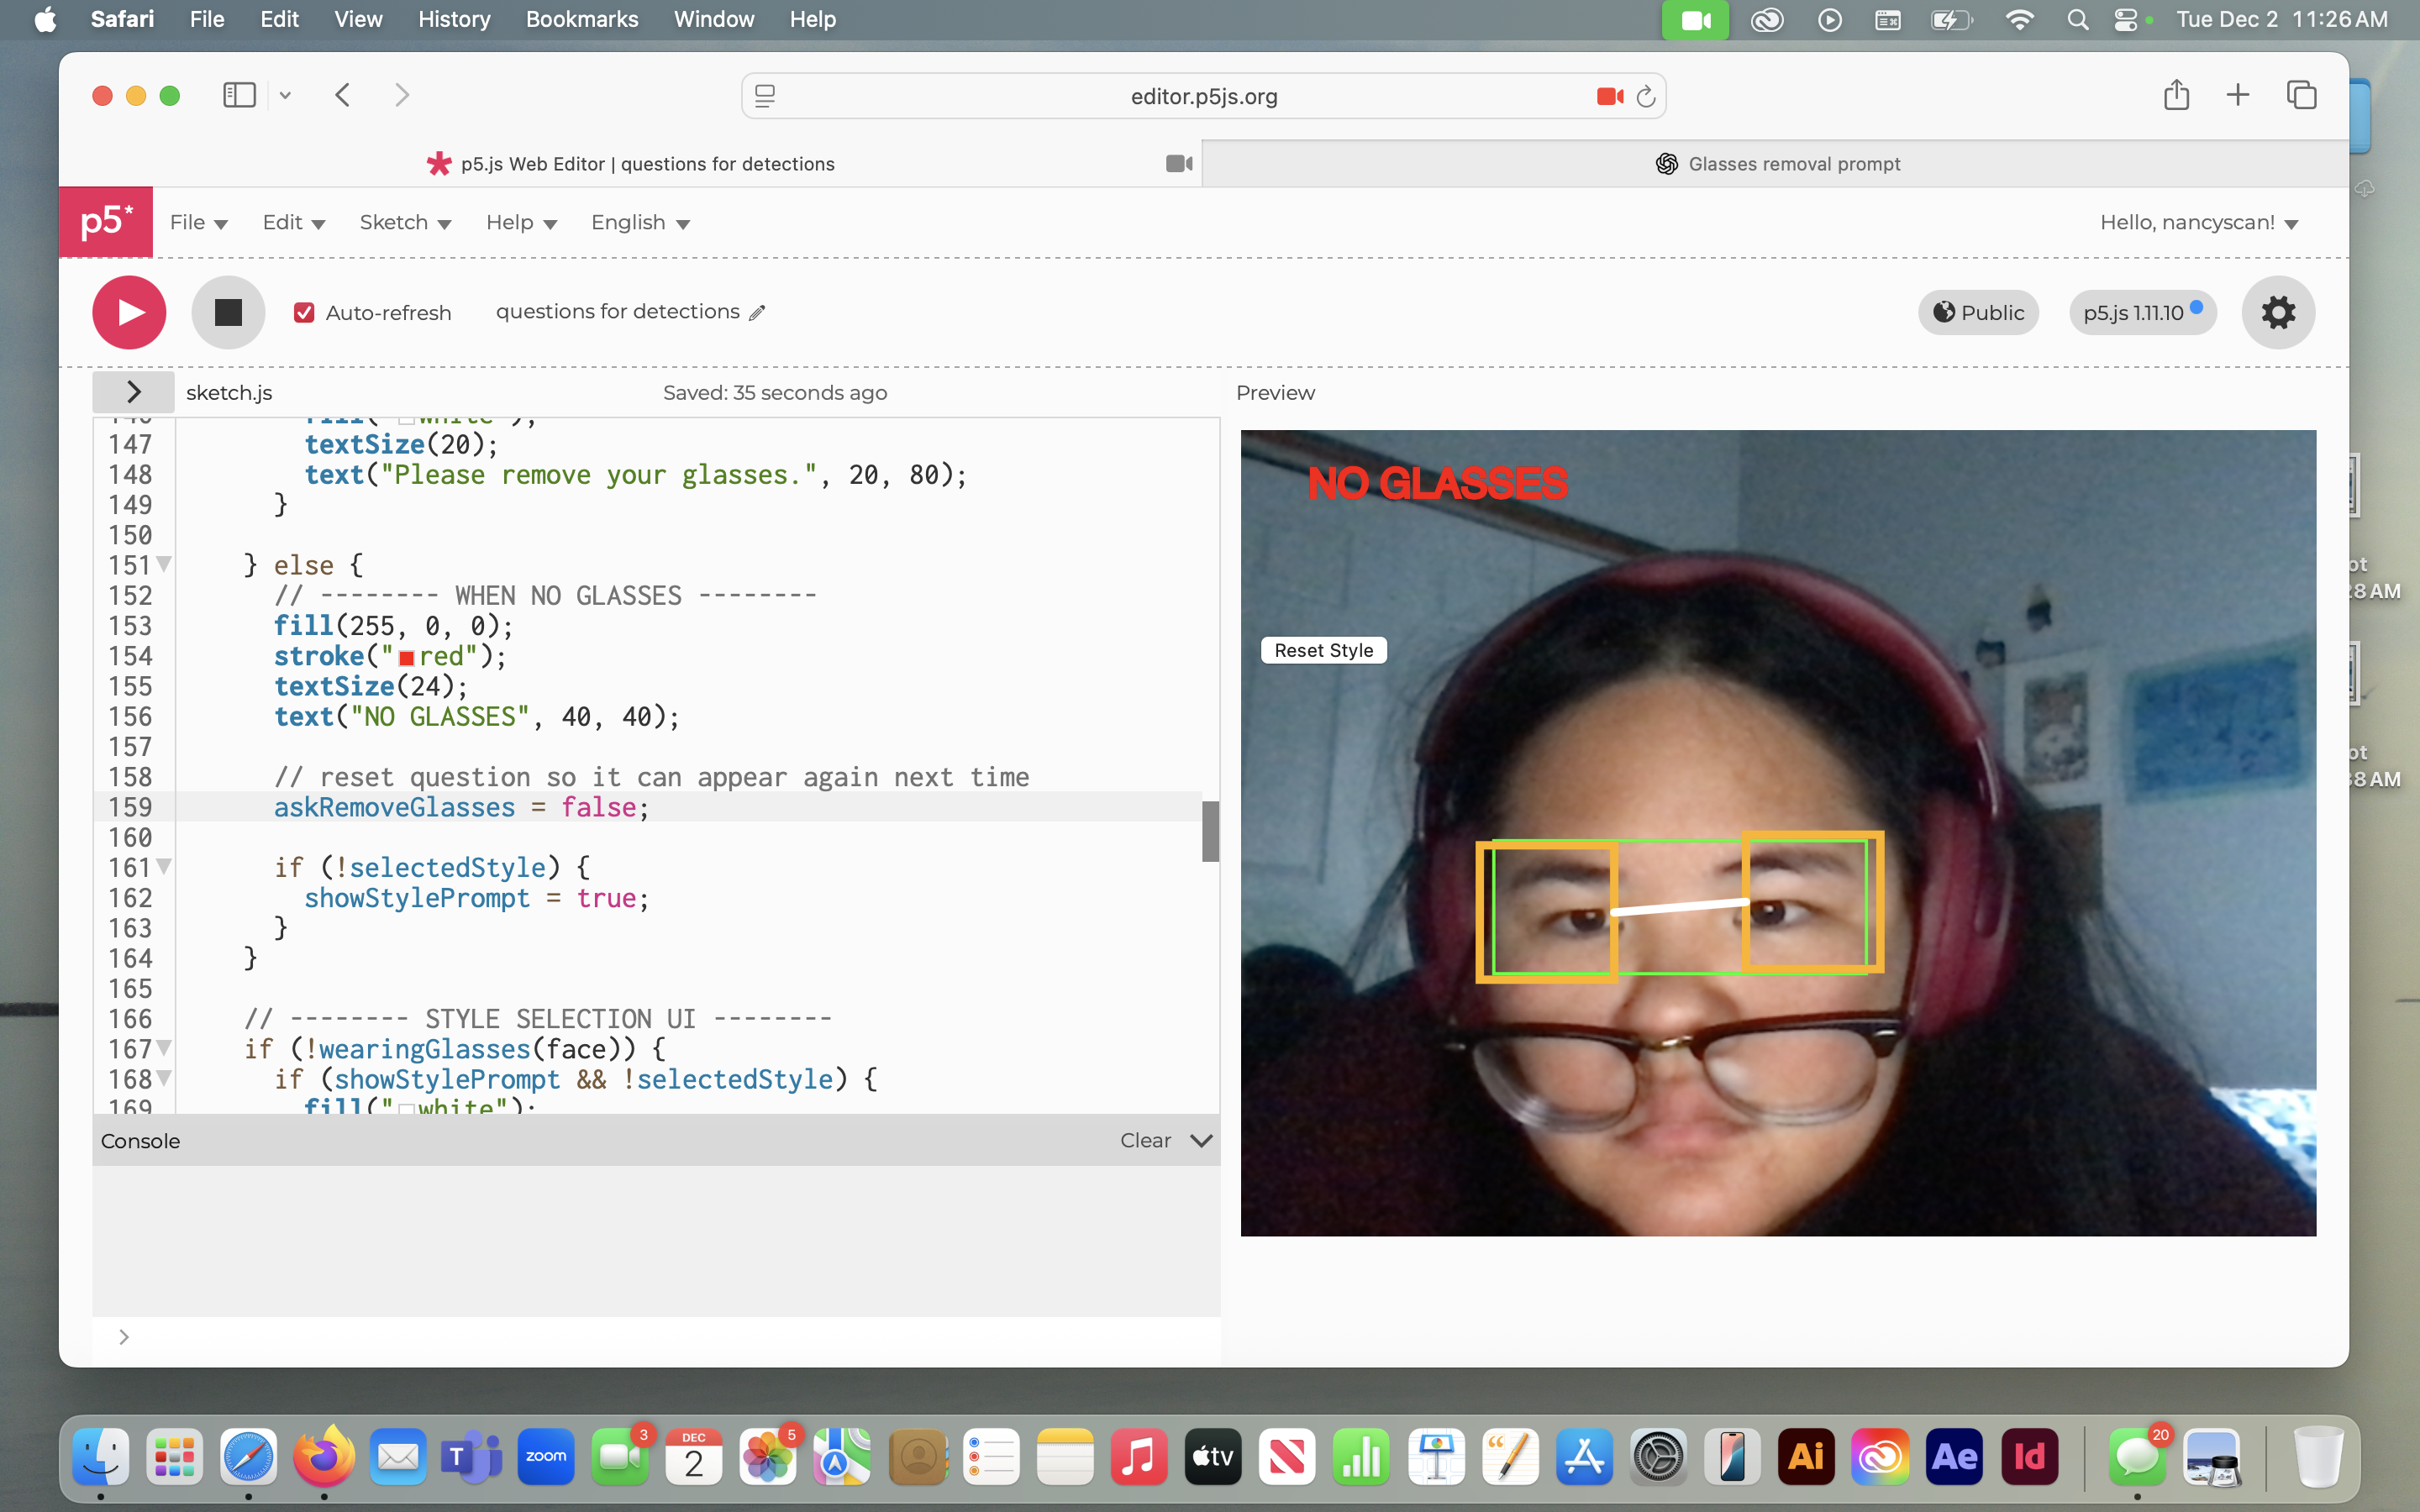Open the Sketch menu

tap(405, 222)
